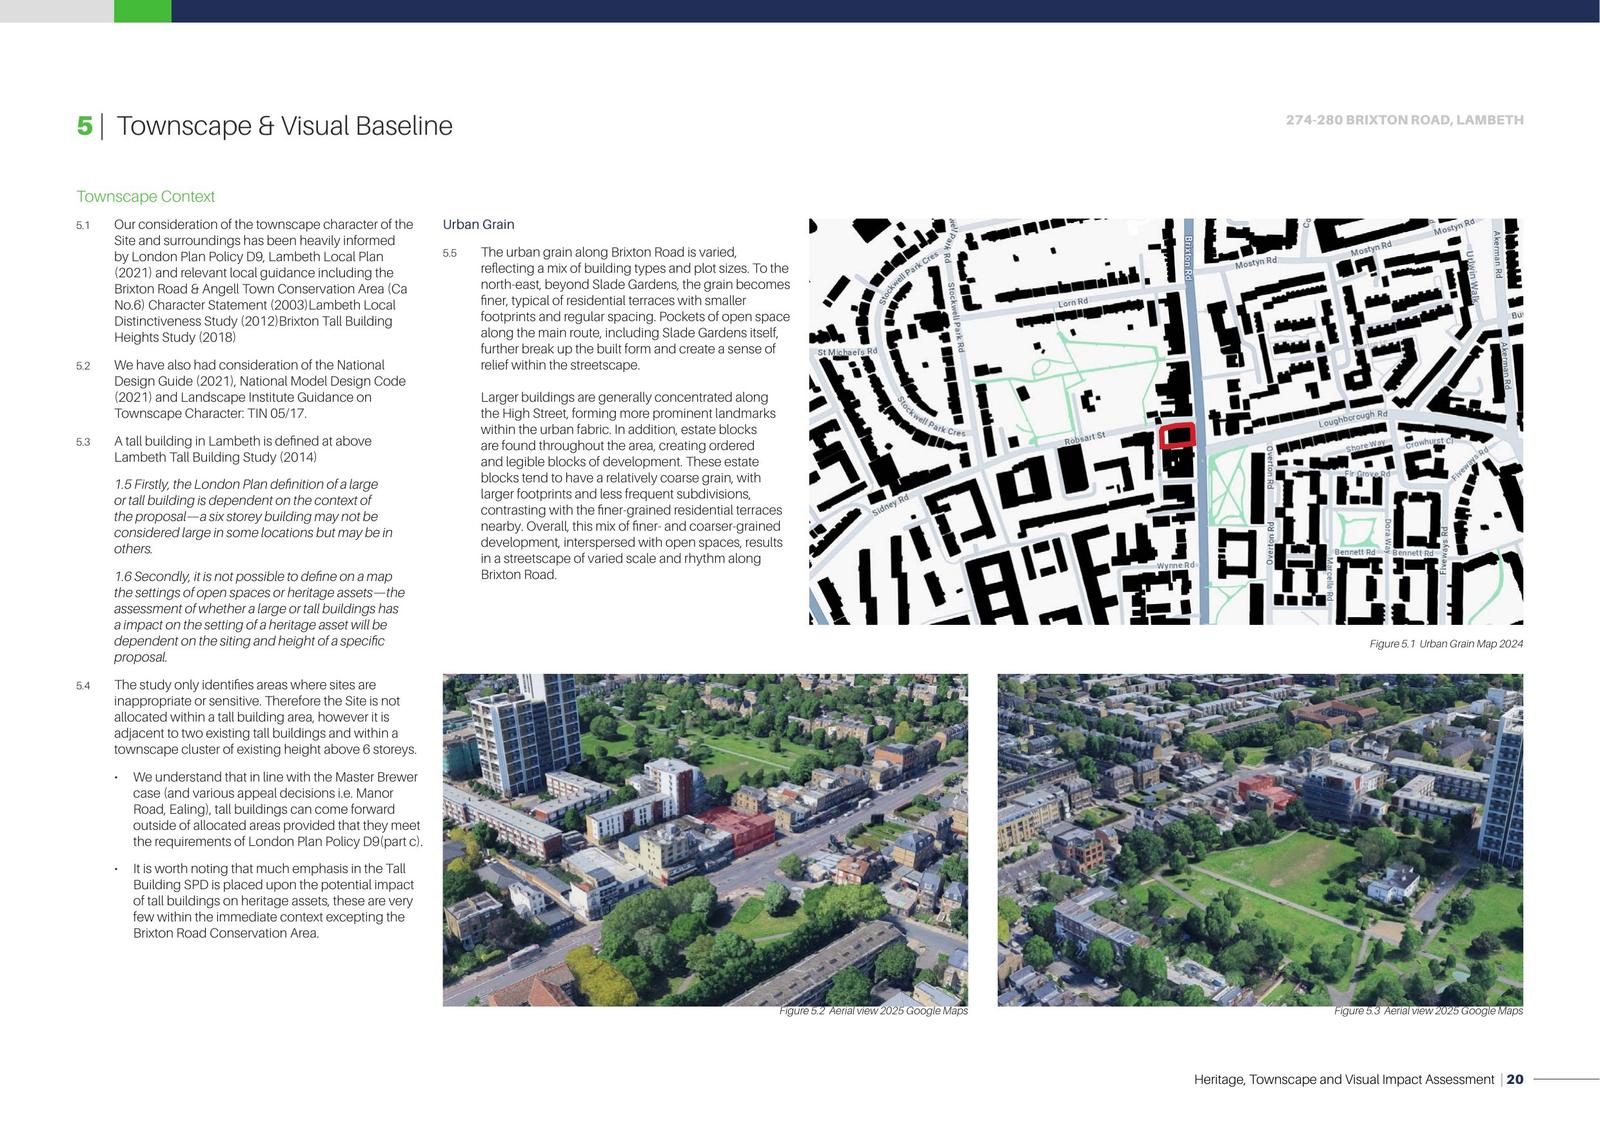This screenshot has height=1131, width=1600.
Task: Click paragraph number 5.5
Action: tap(450, 254)
